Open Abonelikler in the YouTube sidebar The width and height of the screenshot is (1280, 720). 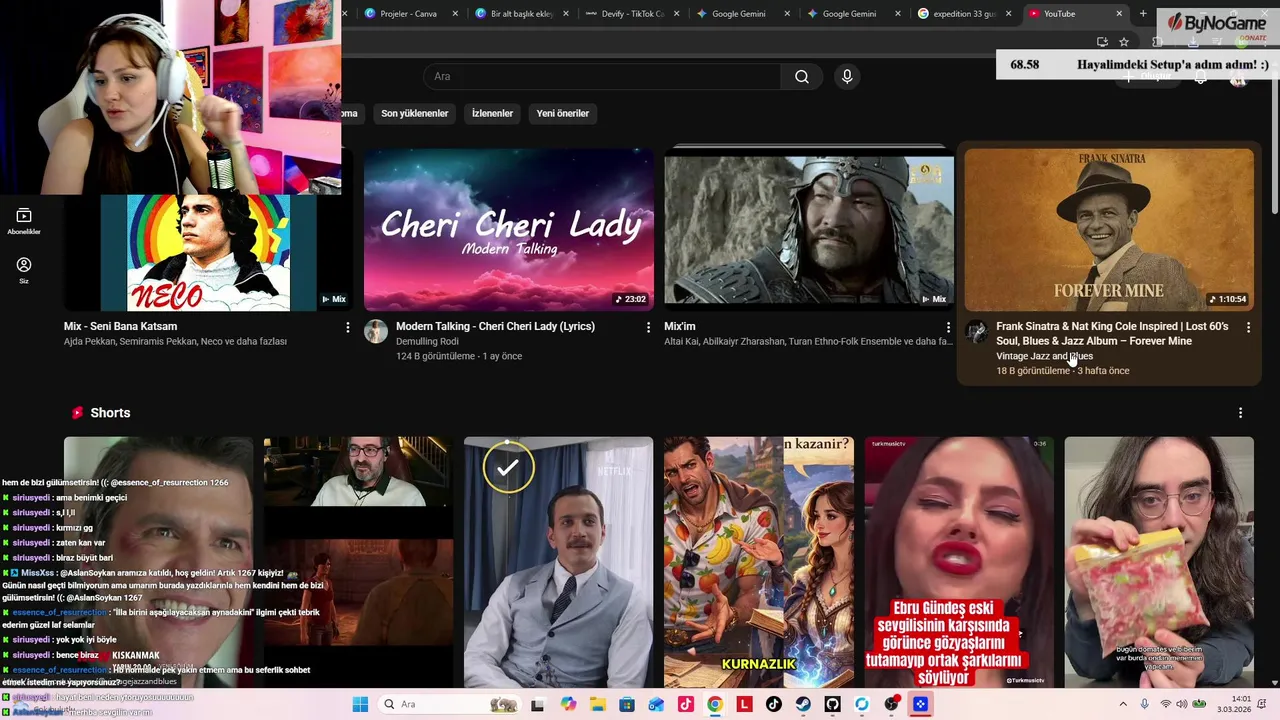pyautogui.click(x=24, y=221)
